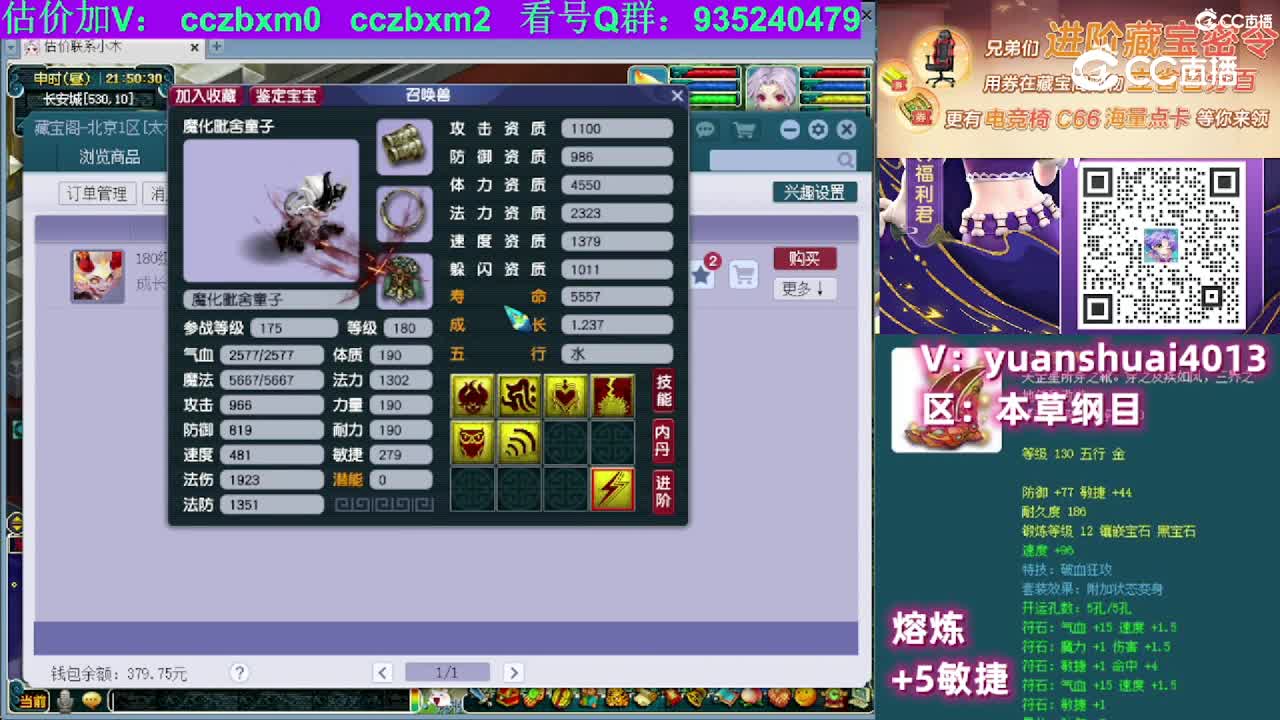Close the 召唤兽 summon pet panel
The width and height of the screenshot is (1280, 720).
(x=677, y=96)
